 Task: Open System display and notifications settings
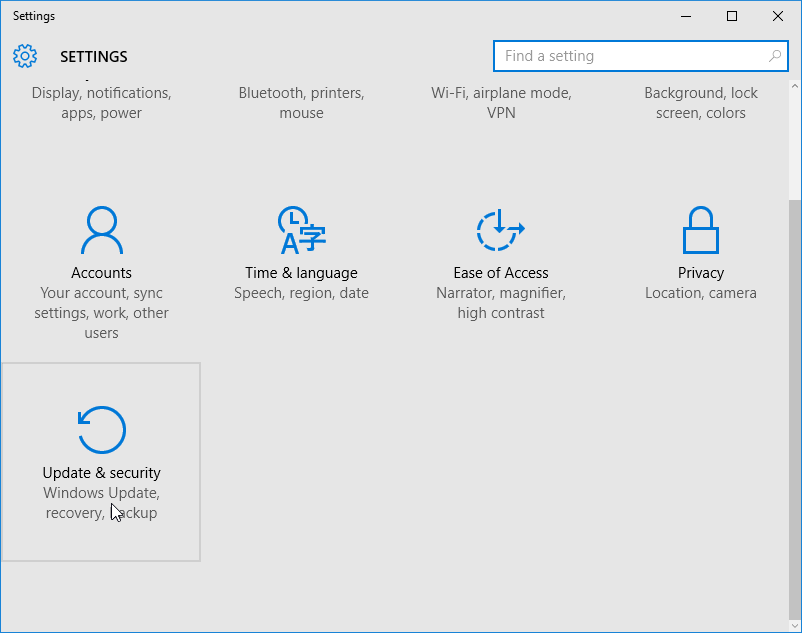101,102
